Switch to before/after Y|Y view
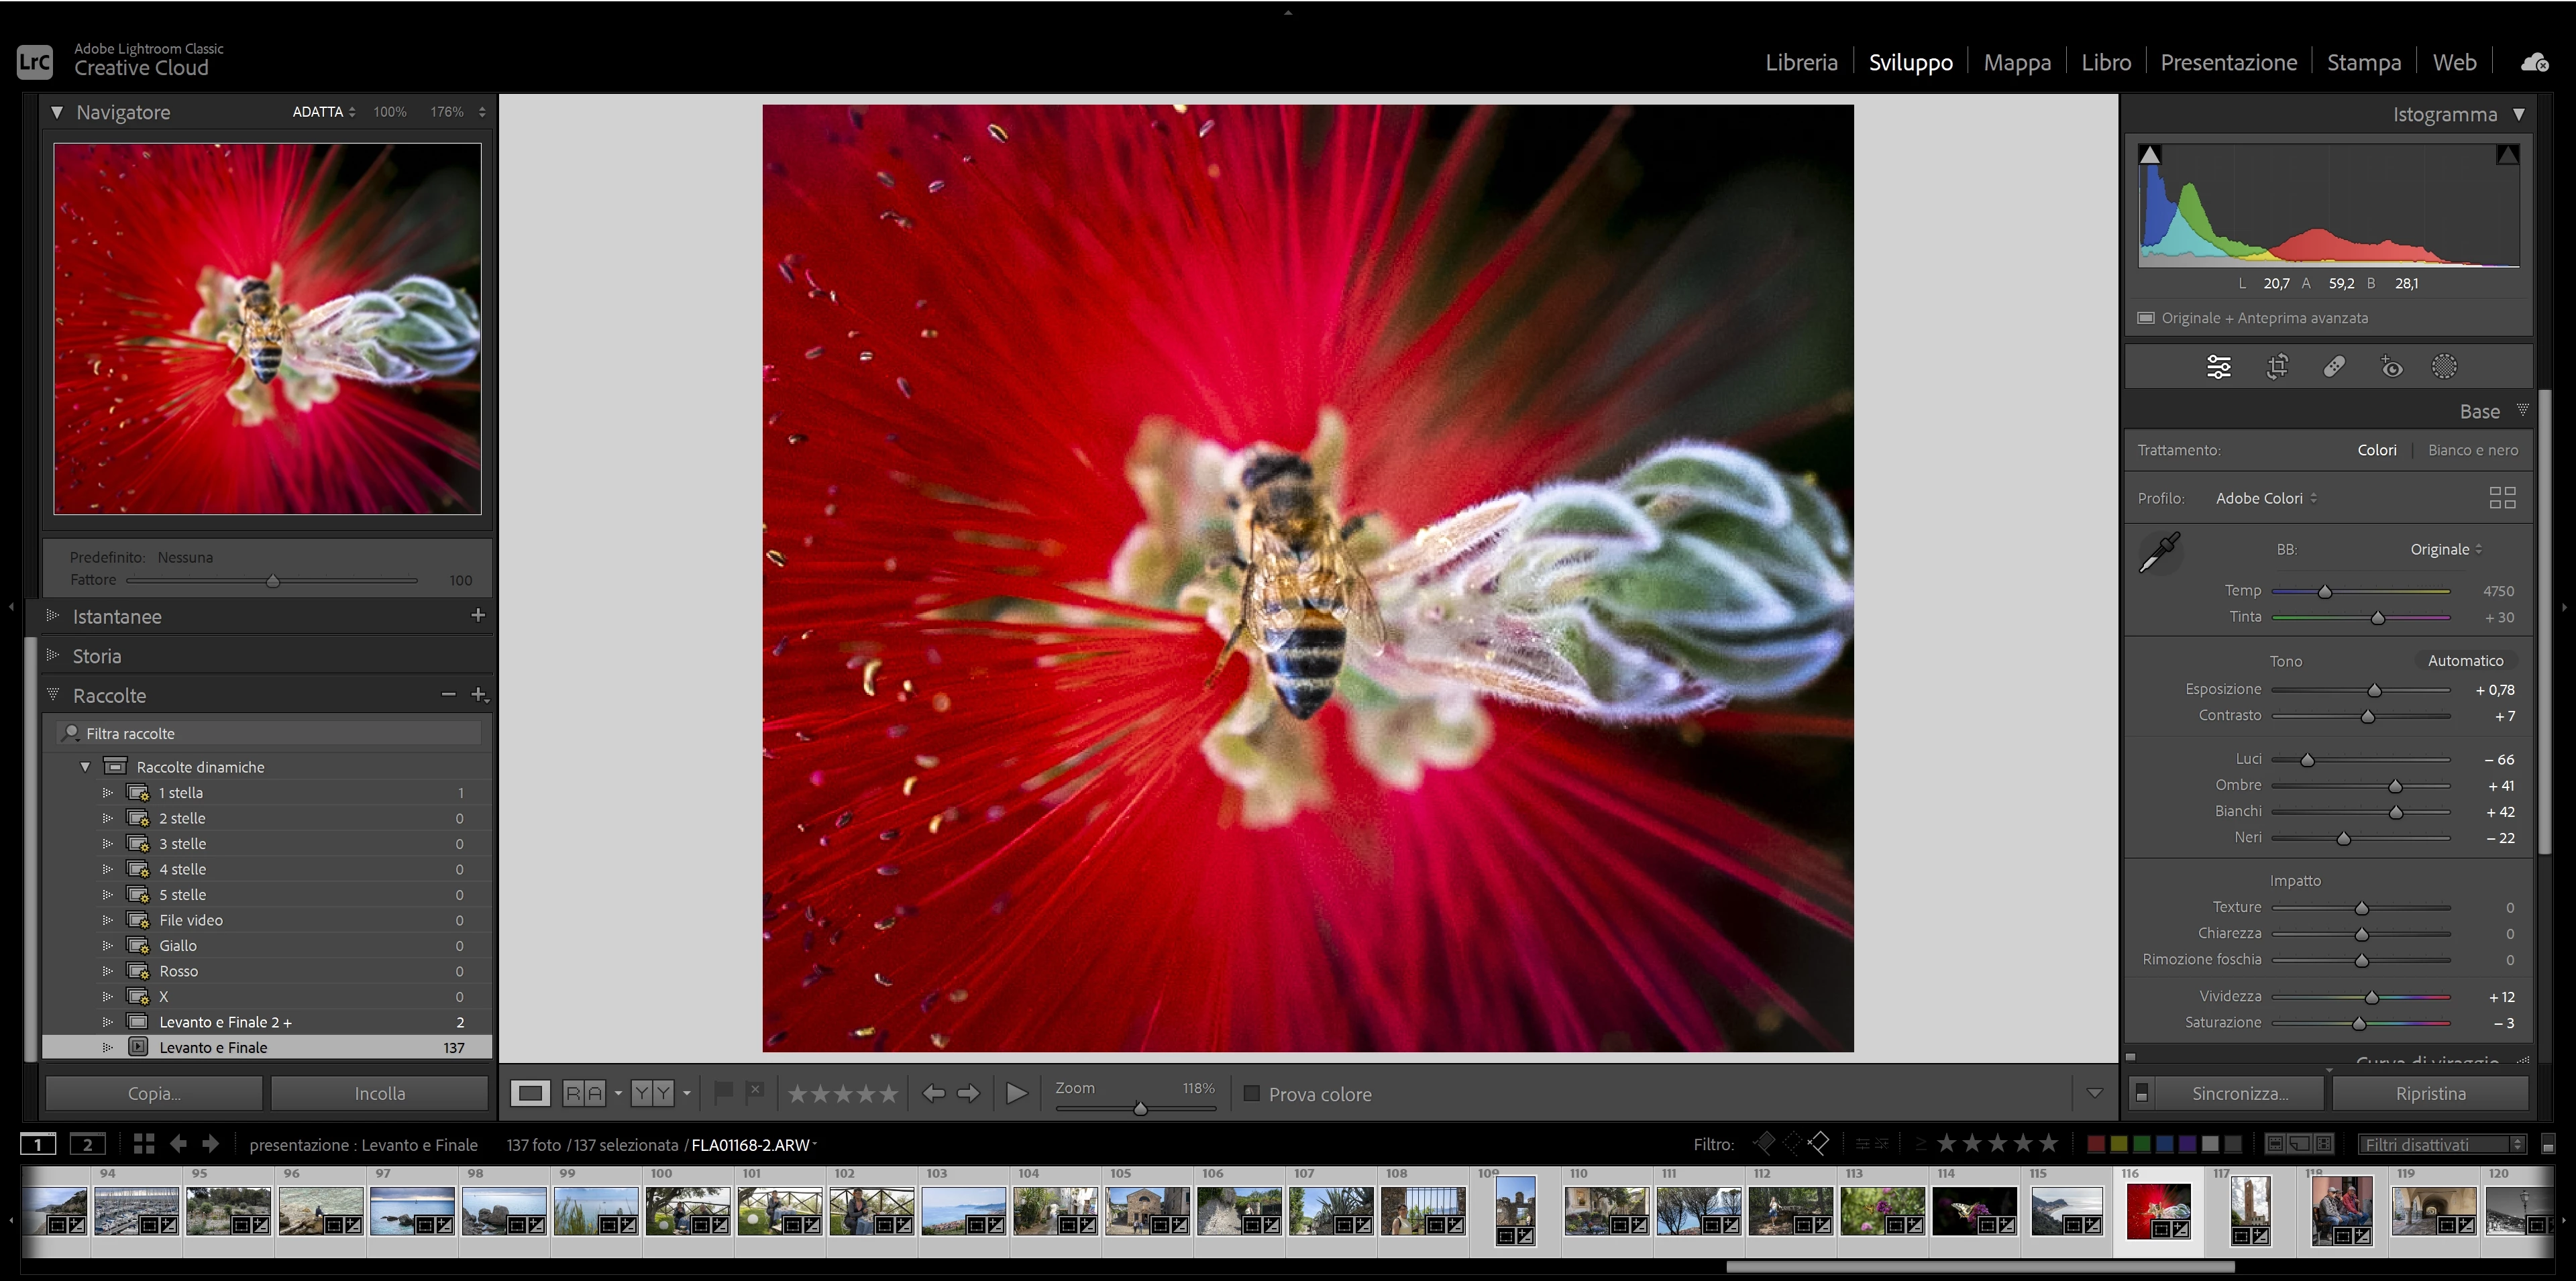The width and height of the screenshot is (2576, 1281). click(652, 1093)
